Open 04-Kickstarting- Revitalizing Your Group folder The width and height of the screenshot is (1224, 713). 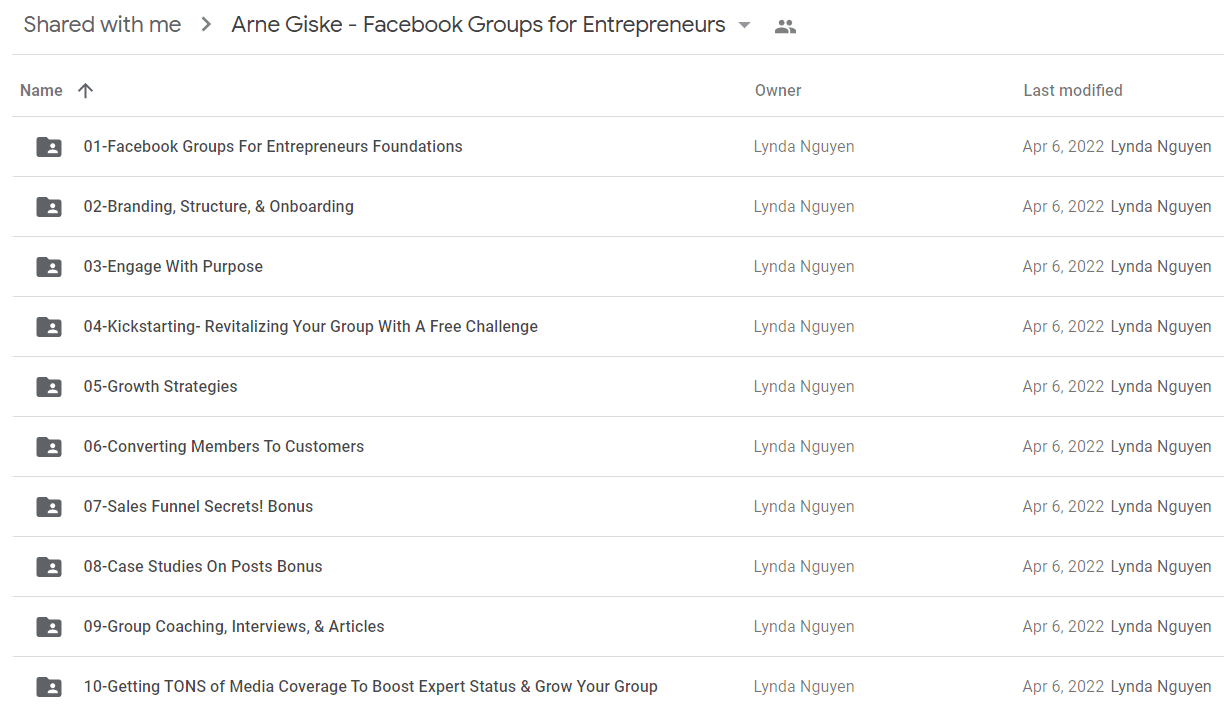pyautogui.click(x=618, y=327)
